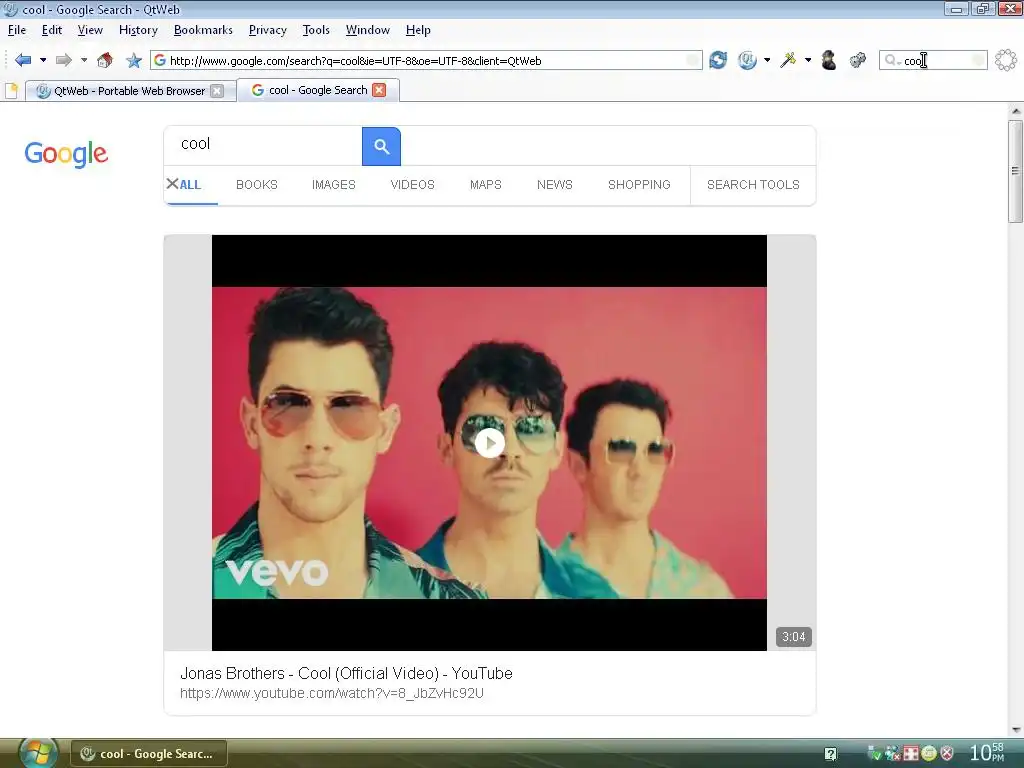Open the Help menu
The width and height of the screenshot is (1024, 768).
[x=418, y=30]
